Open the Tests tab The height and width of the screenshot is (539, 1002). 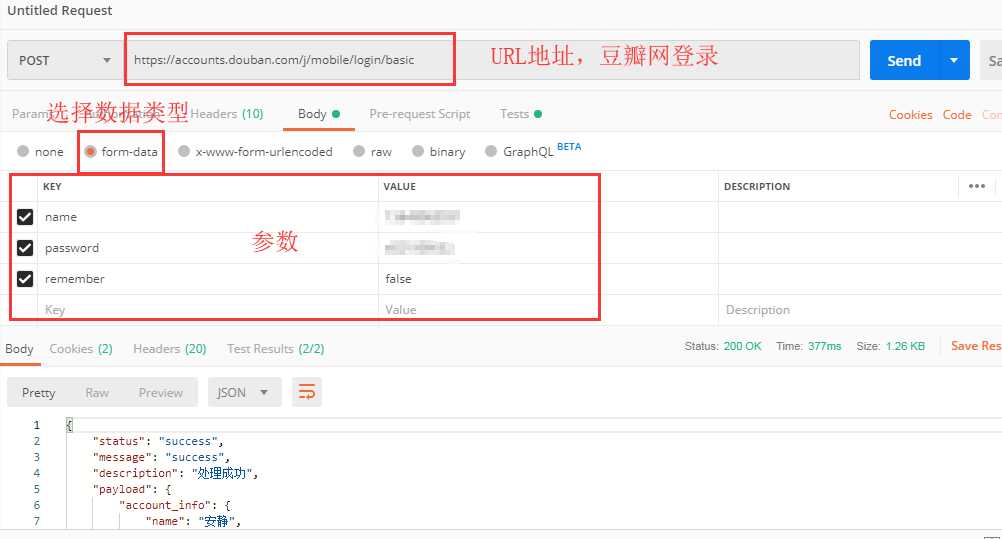click(520, 114)
